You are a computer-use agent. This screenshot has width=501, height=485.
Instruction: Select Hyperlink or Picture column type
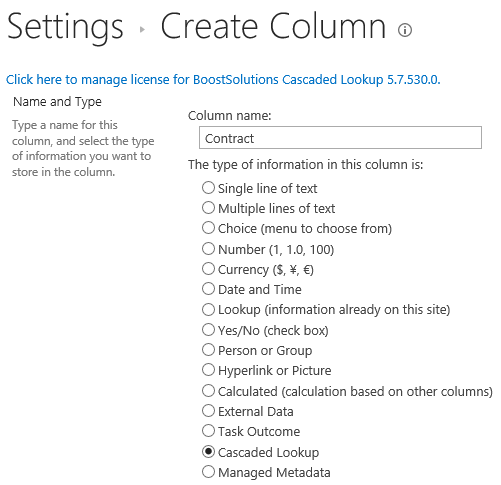[x=208, y=370]
